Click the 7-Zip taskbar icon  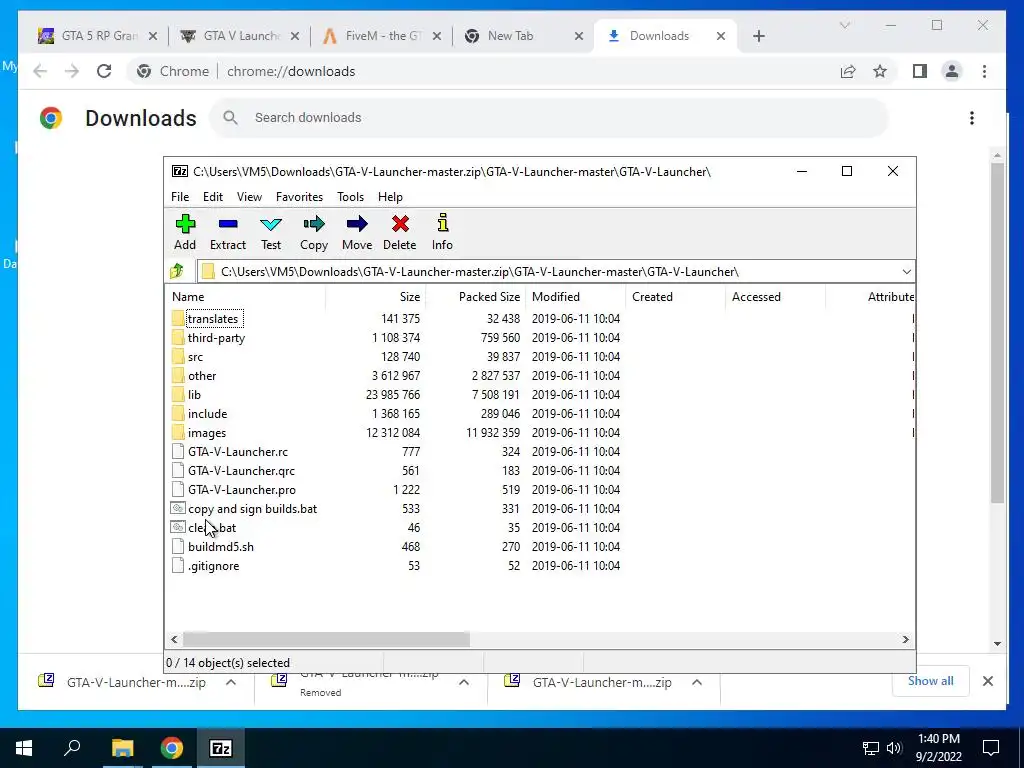click(221, 748)
